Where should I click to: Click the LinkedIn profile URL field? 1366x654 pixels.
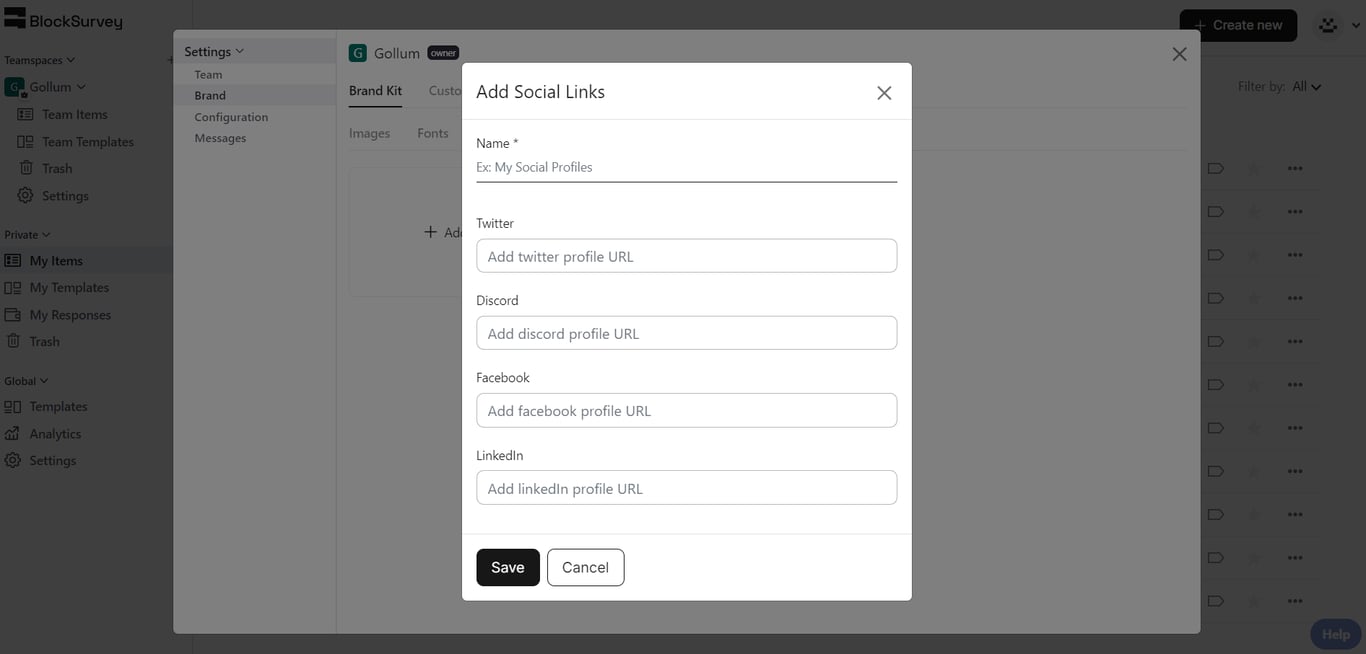(686, 488)
